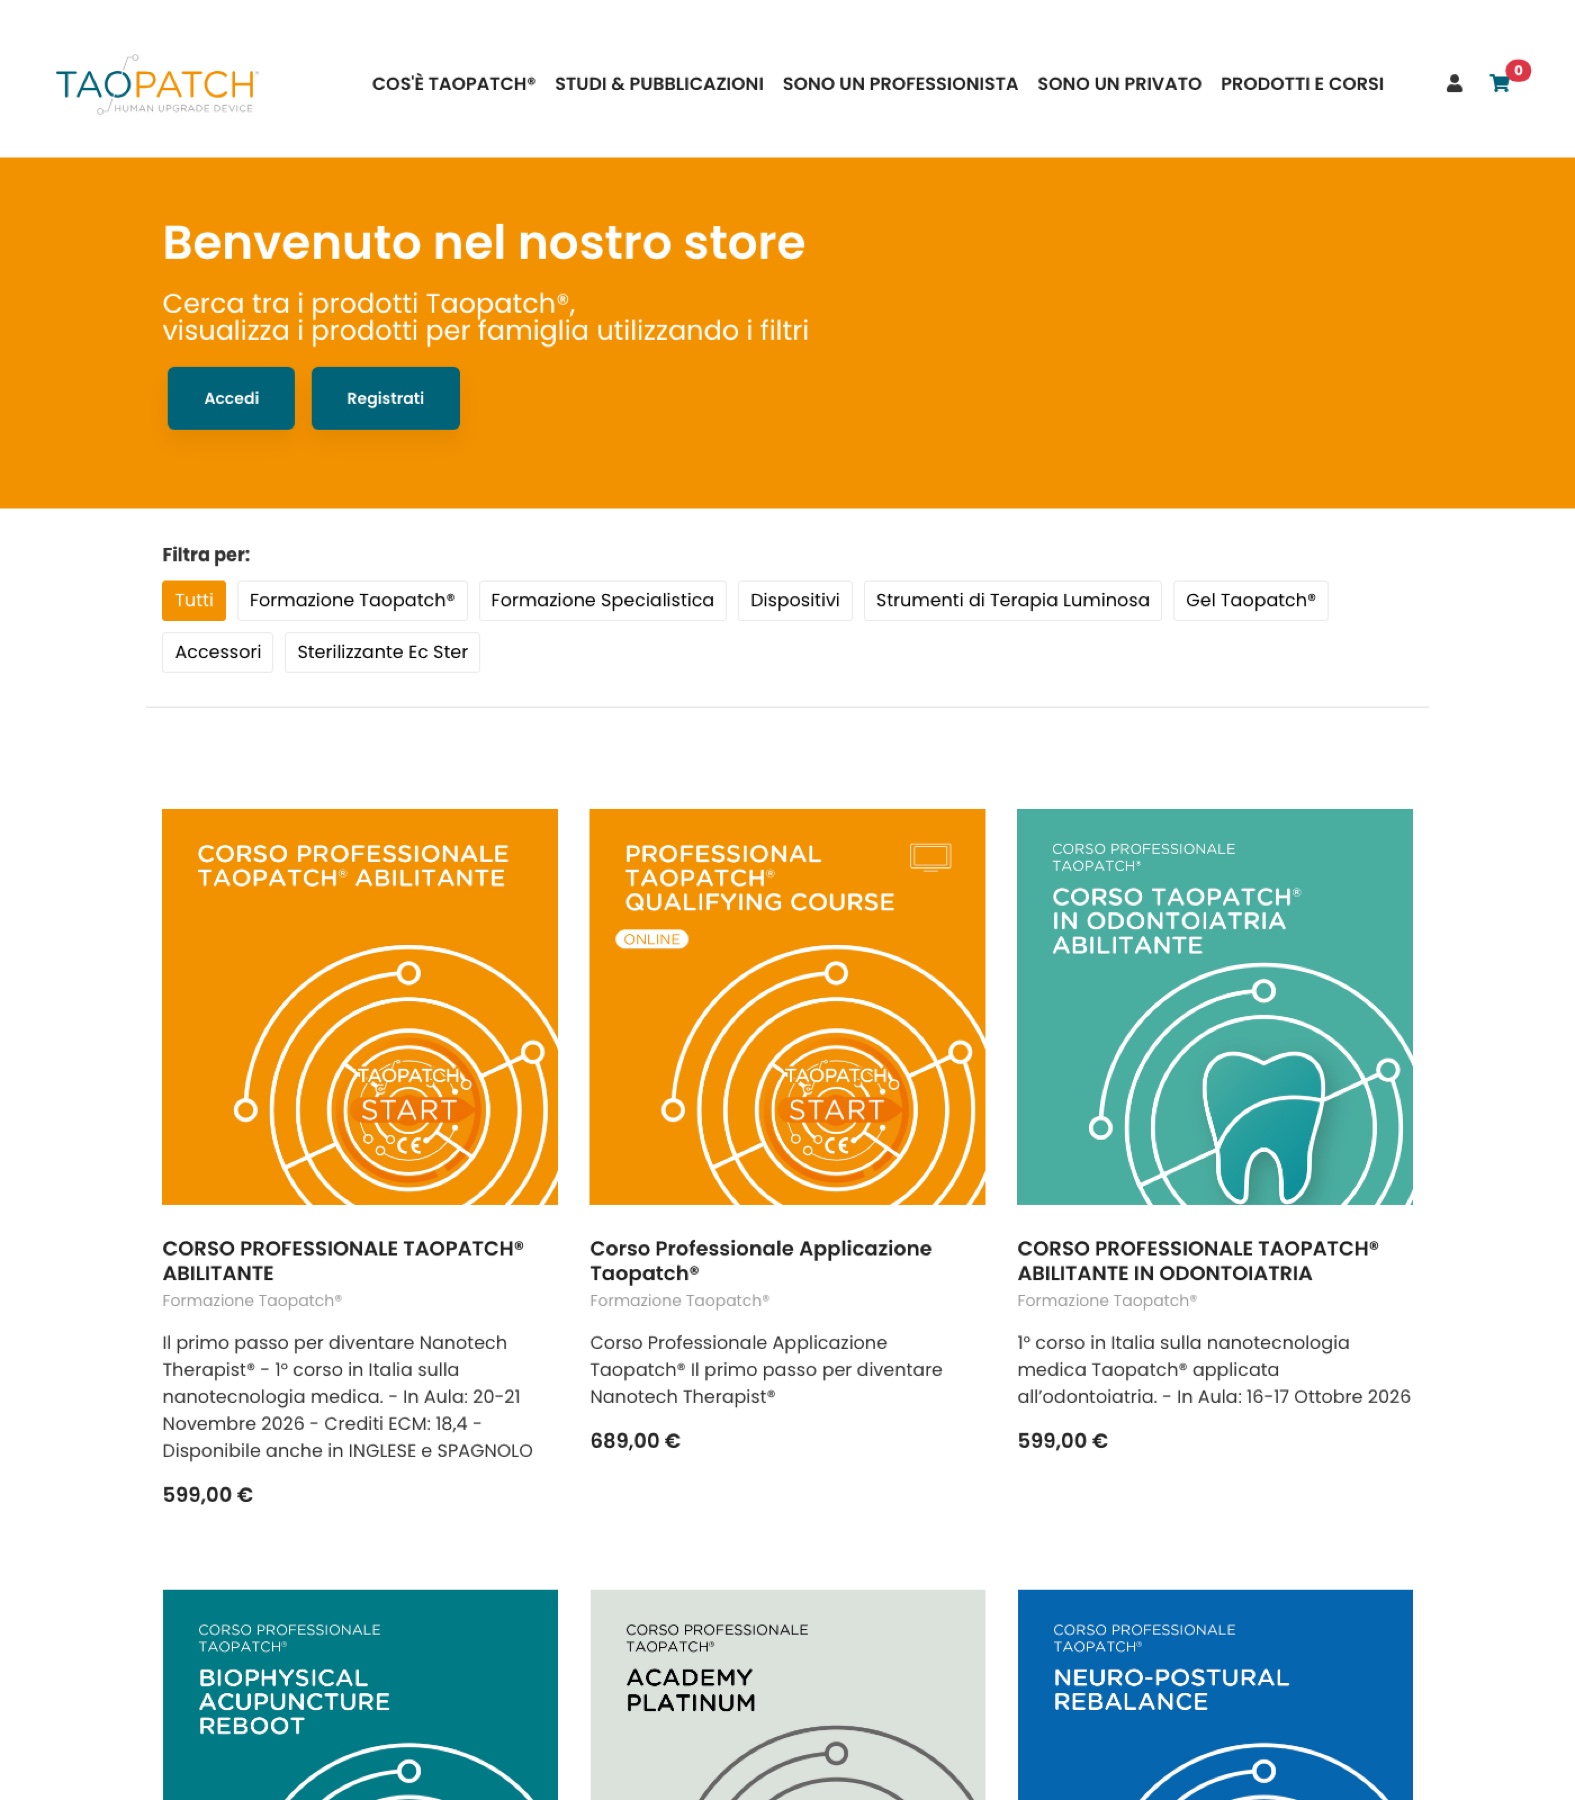Open Corso Professionale Taopatch Abilitante image
Screen dimensions: 1575x1800
click(x=360, y=1007)
